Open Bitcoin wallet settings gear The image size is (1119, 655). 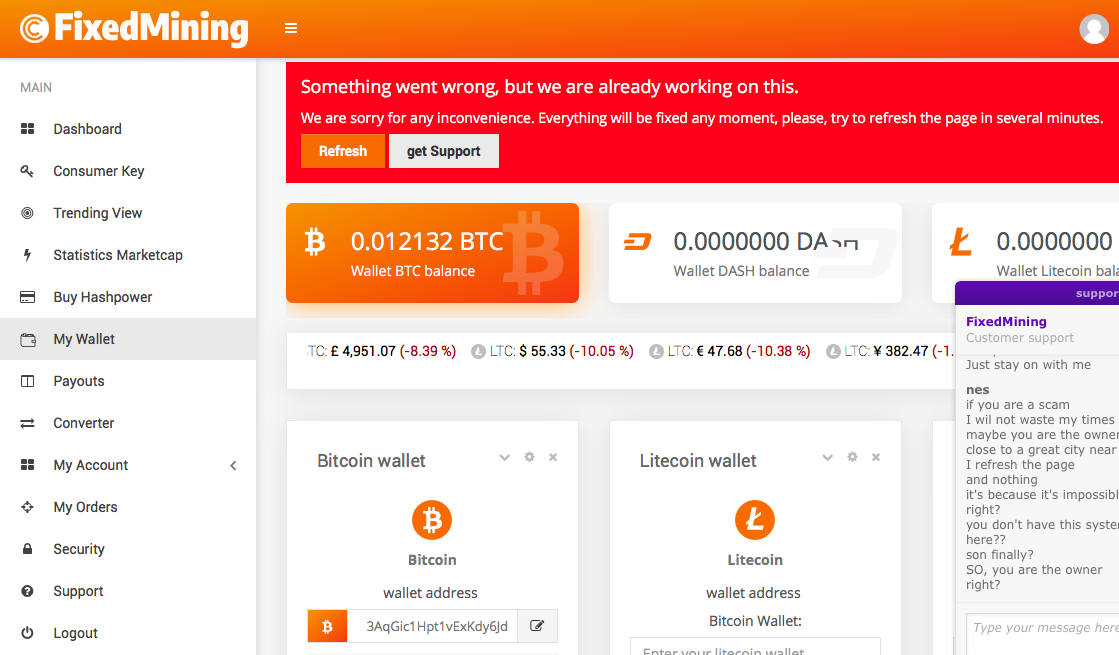pos(529,457)
